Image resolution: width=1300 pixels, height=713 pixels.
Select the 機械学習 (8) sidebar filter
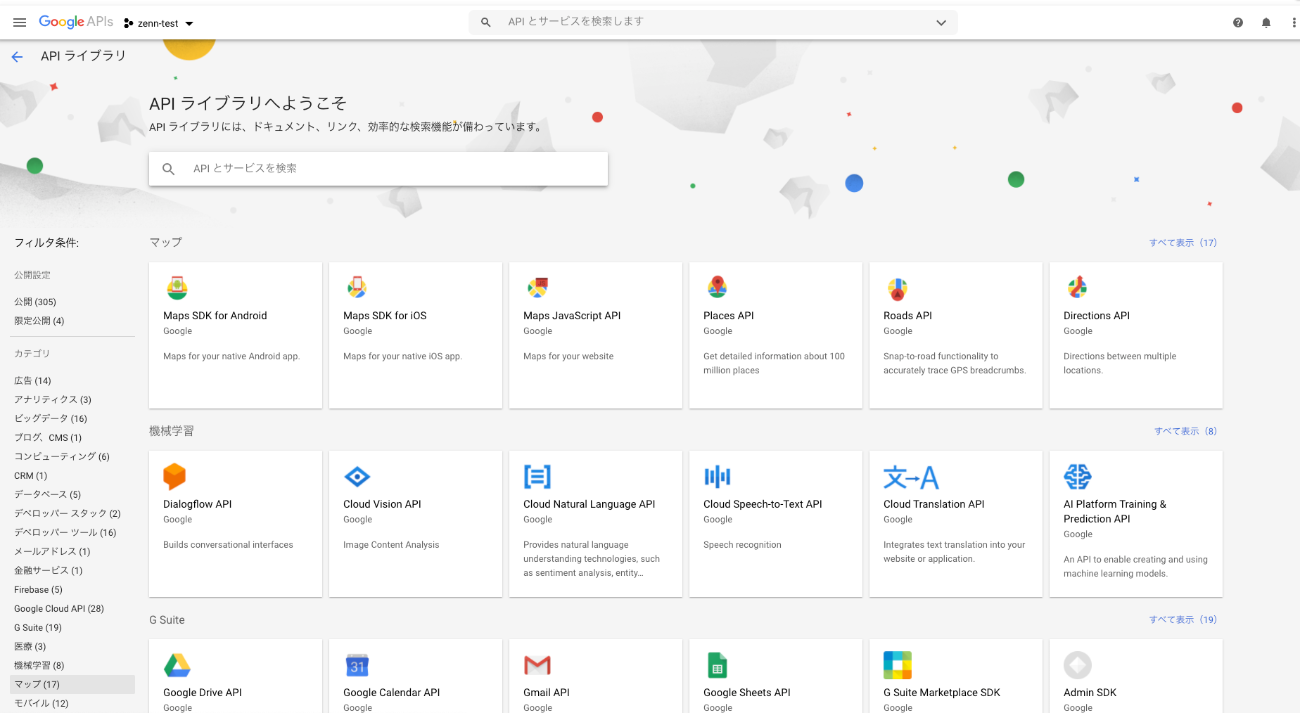coord(39,666)
